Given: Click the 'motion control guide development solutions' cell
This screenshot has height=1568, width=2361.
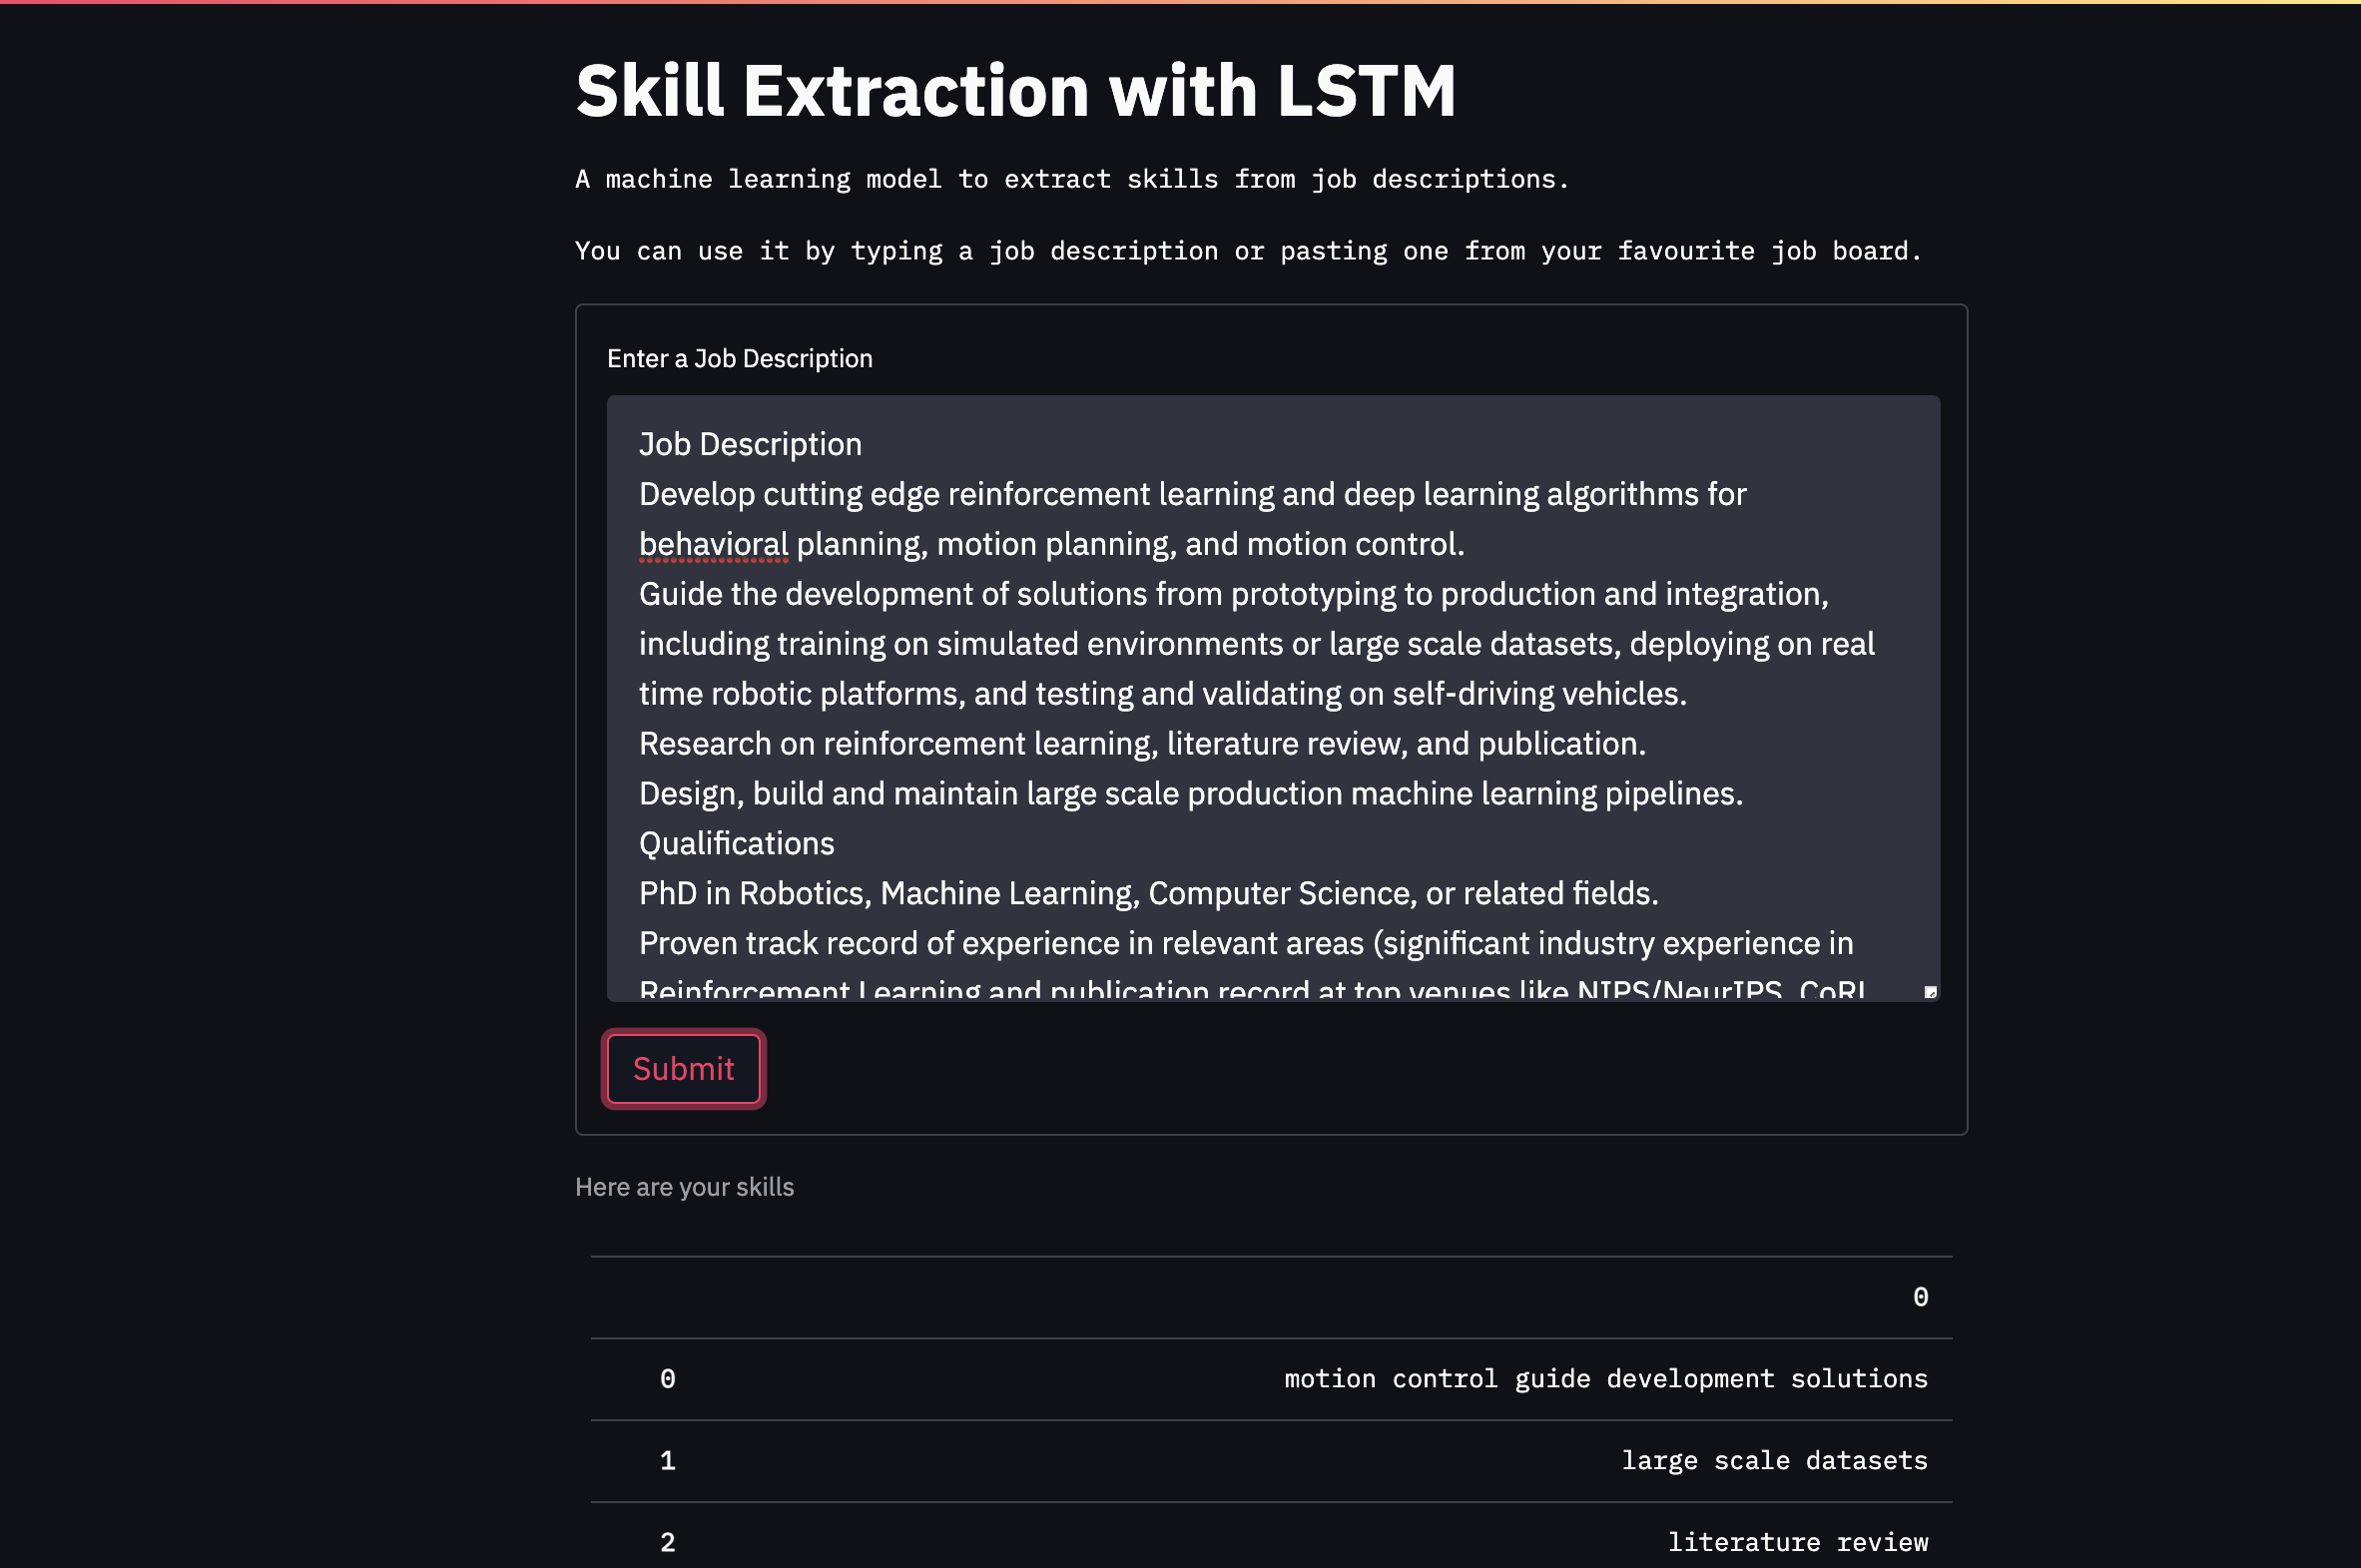Looking at the screenshot, I should [x=1605, y=1379].
